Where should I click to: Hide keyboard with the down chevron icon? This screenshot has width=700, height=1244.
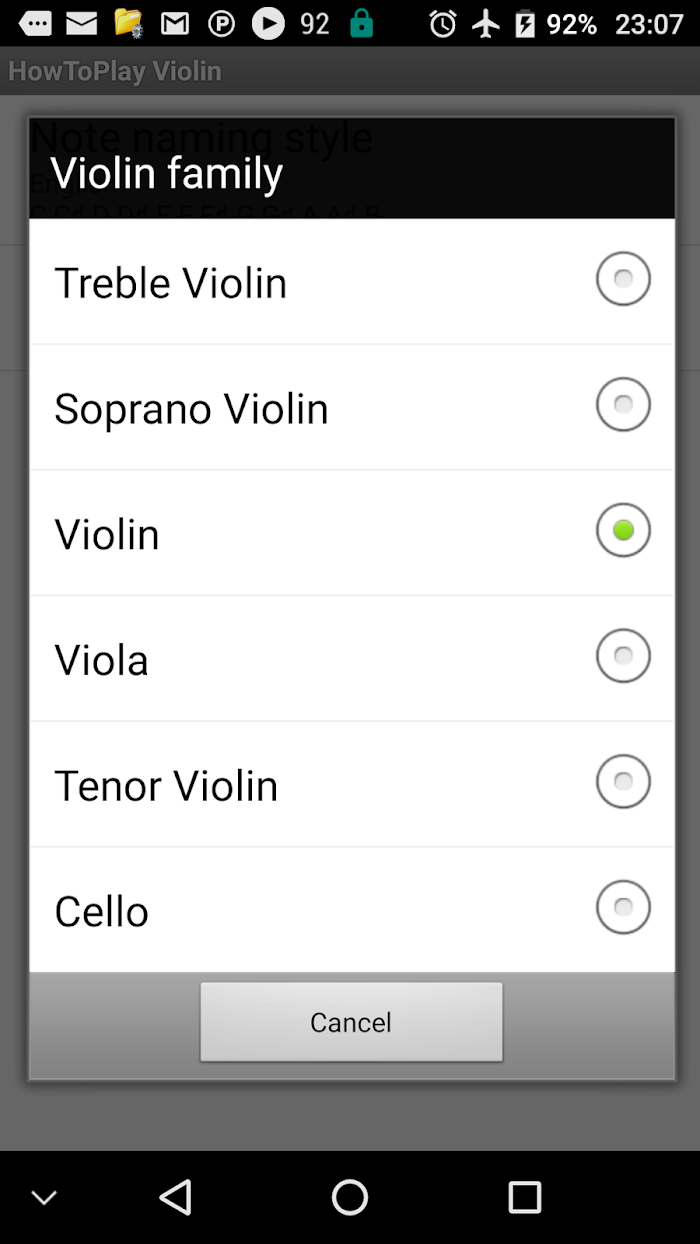[44, 1197]
